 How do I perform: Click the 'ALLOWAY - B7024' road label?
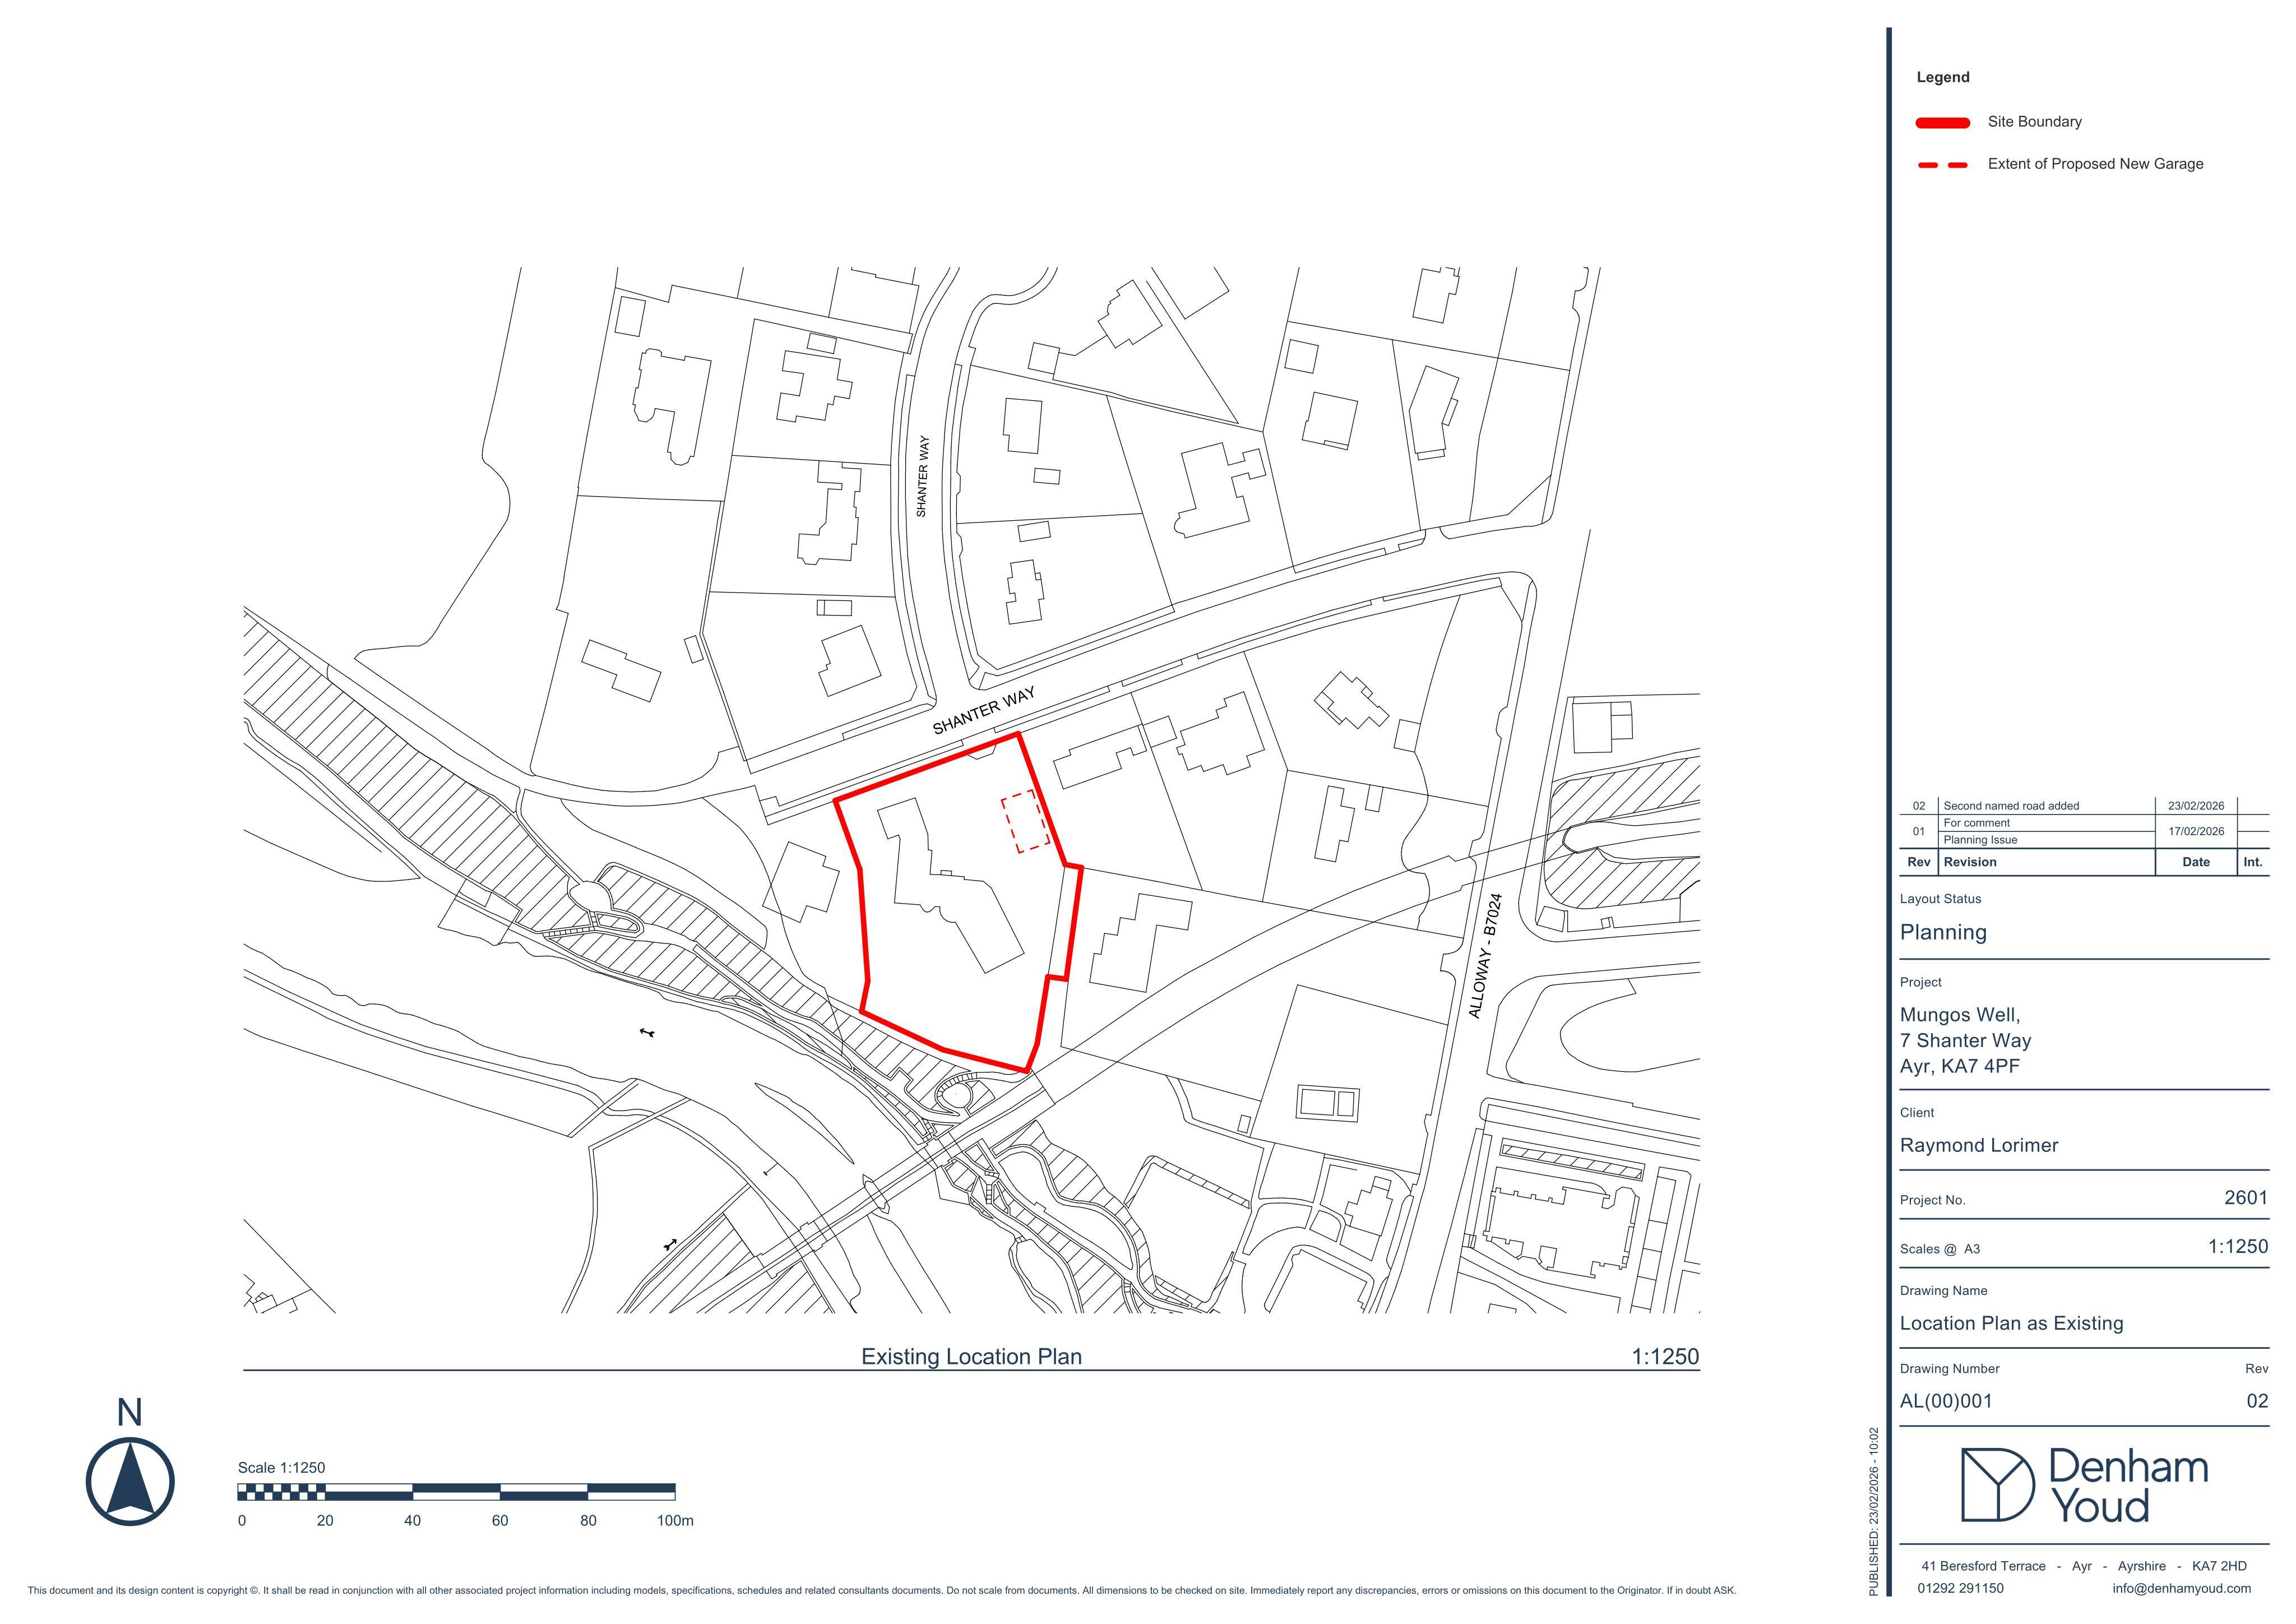click(x=1485, y=956)
